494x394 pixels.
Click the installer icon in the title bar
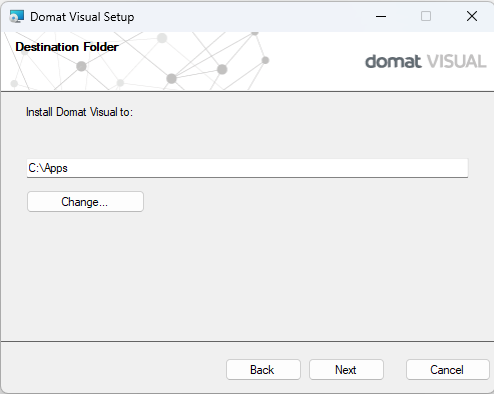[x=16, y=16]
